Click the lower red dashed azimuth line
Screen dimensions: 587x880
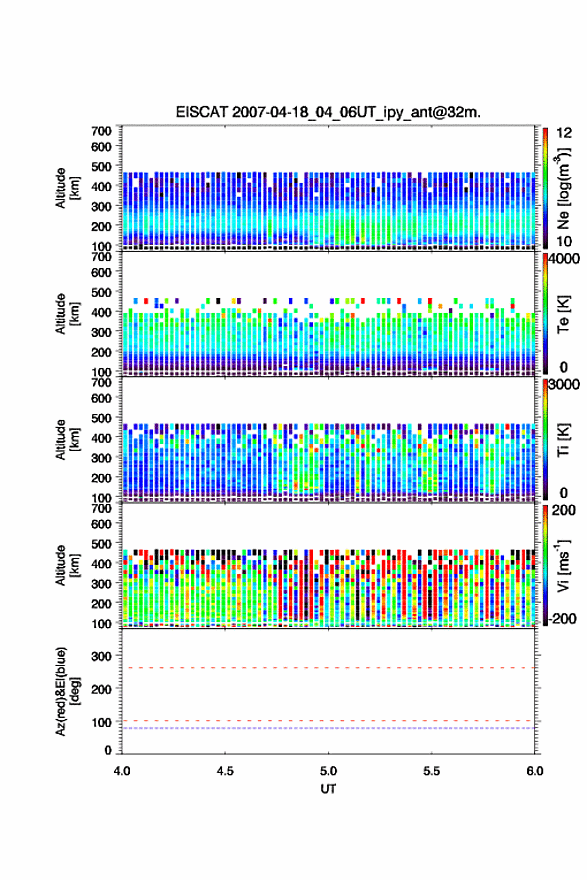pyautogui.click(x=328, y=721)
